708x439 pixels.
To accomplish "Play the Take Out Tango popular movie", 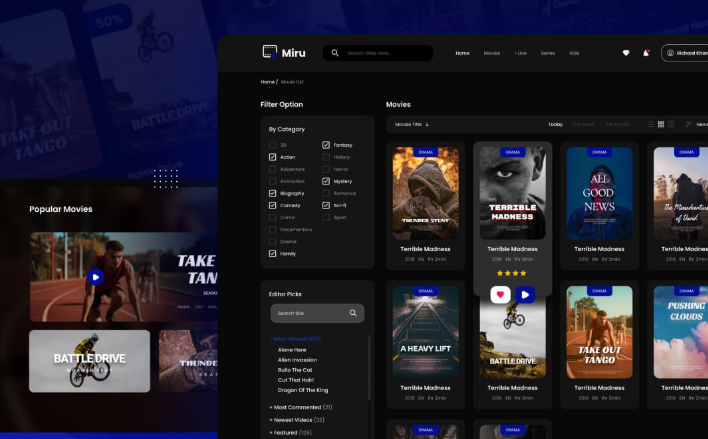I will (94, 277).
